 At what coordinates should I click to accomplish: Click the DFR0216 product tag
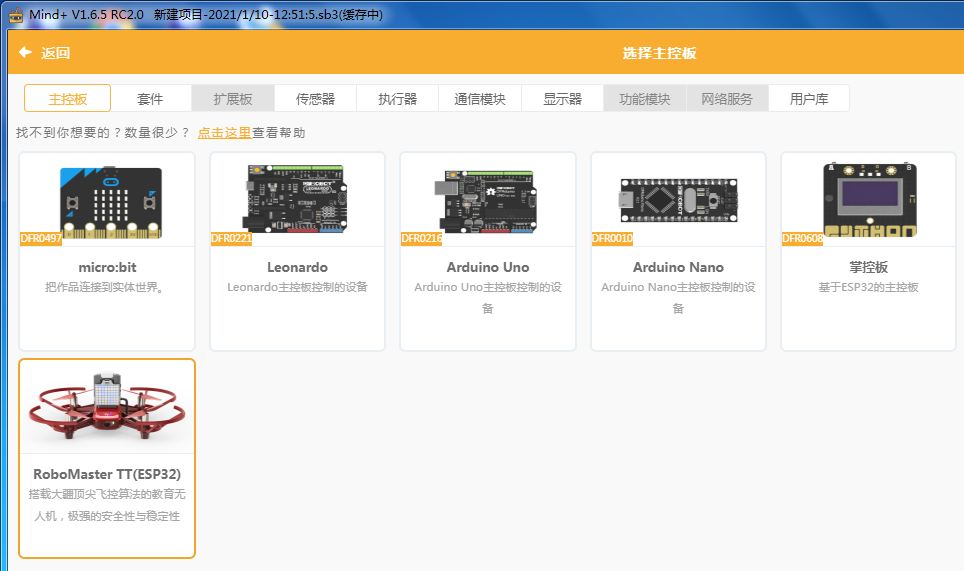pos(421,238)
